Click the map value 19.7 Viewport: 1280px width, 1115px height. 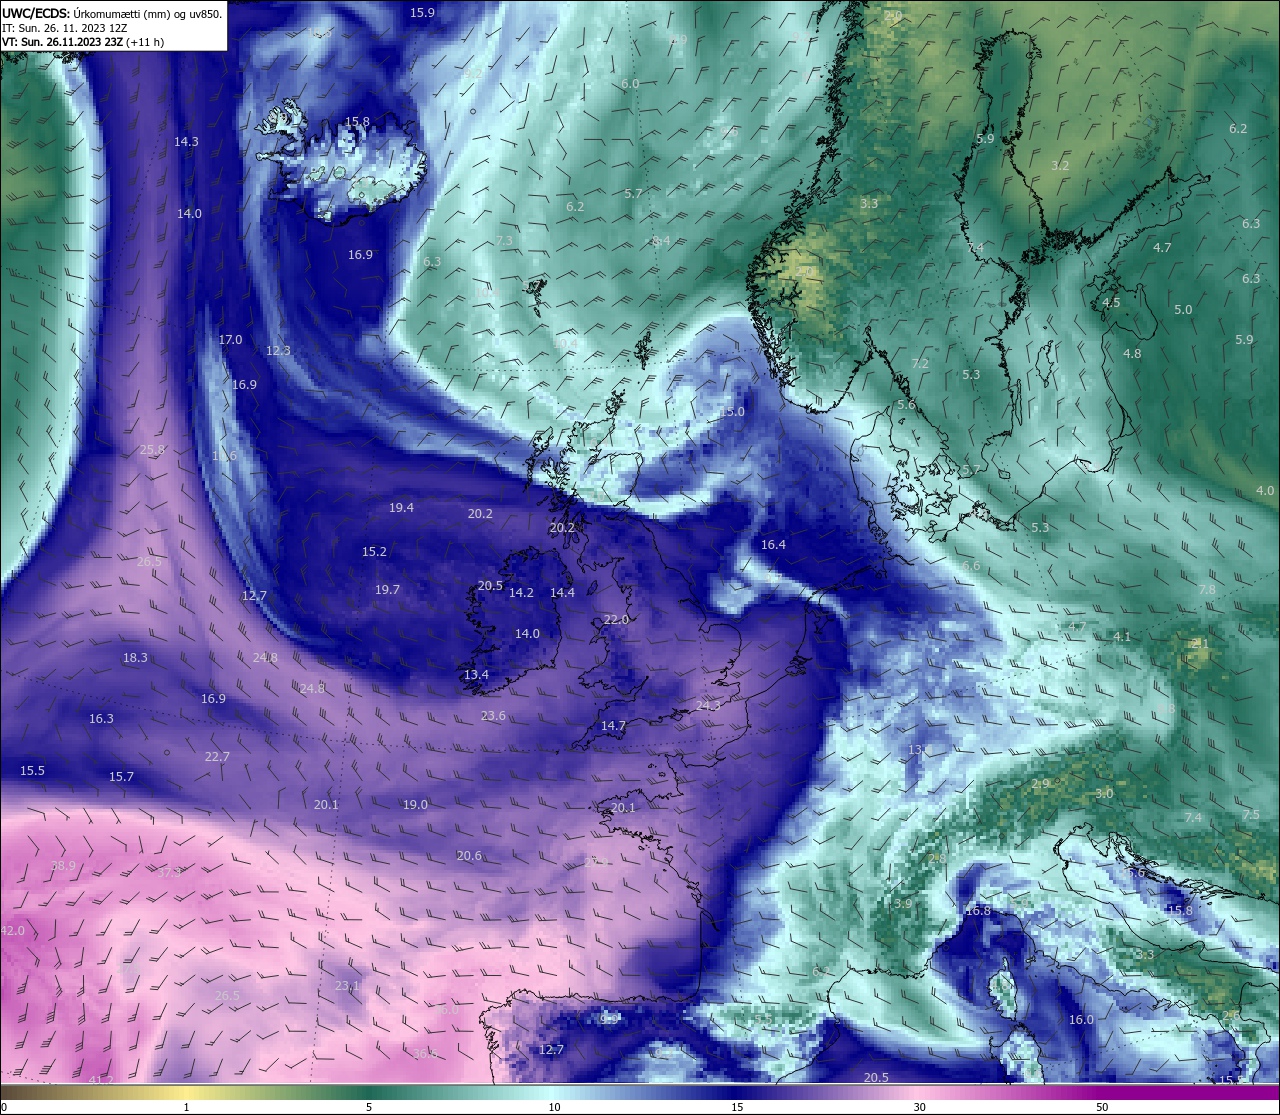pos(387,590)
